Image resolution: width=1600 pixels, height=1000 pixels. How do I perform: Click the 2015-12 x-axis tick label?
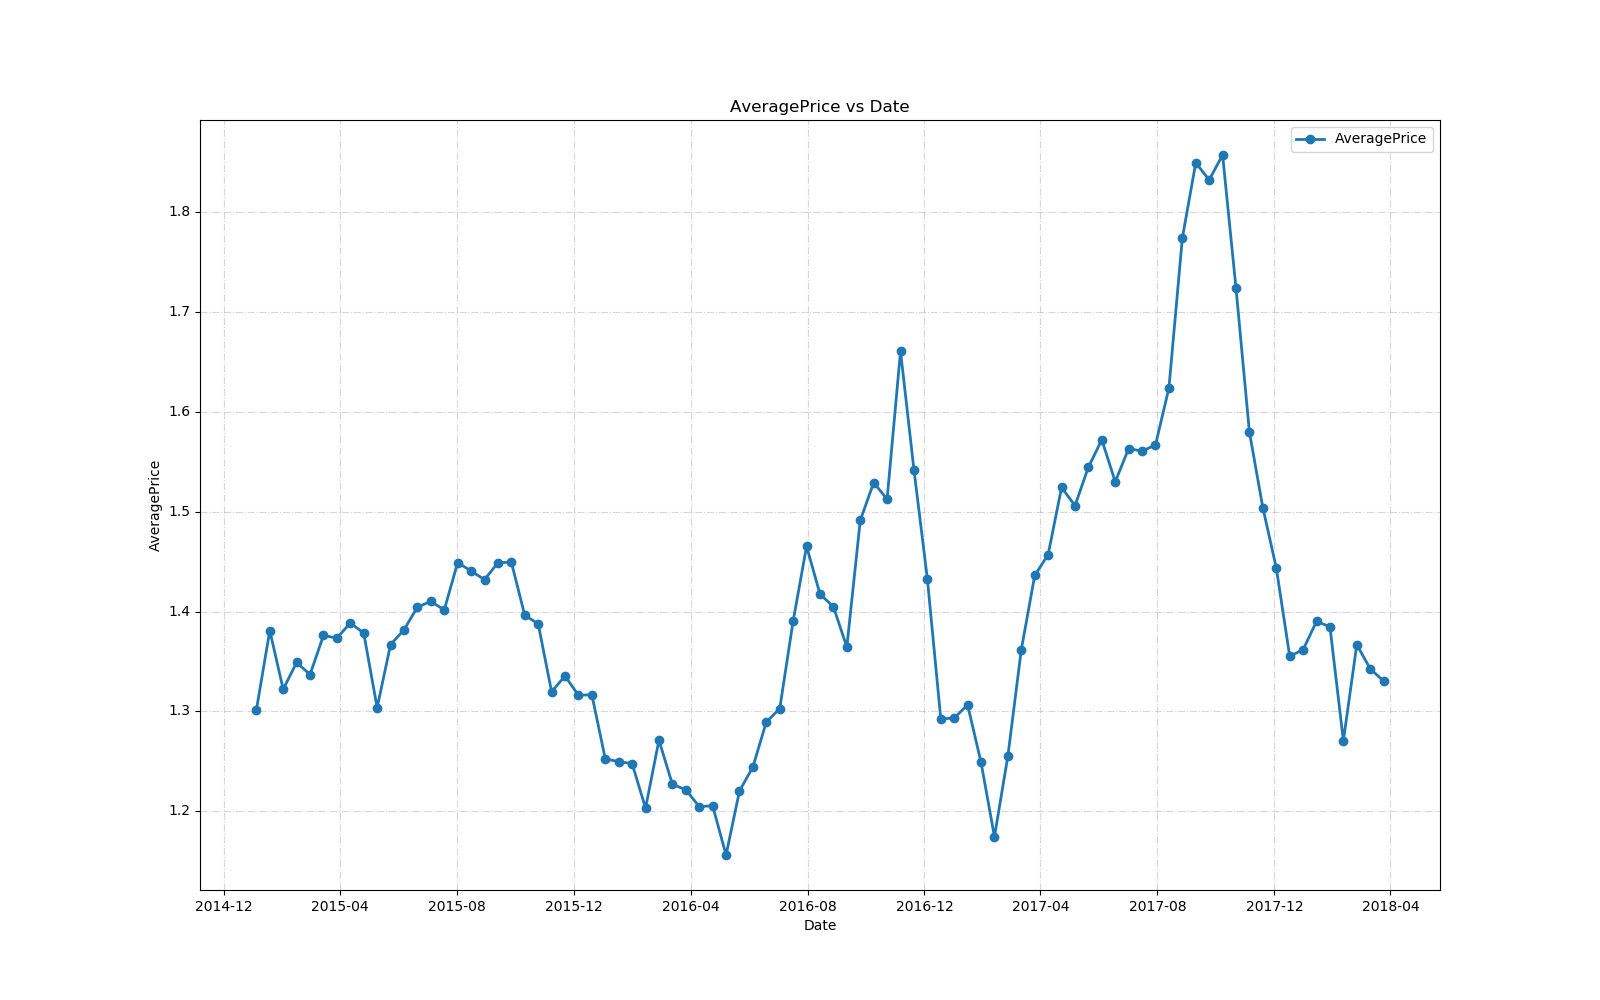click(574, 907)
